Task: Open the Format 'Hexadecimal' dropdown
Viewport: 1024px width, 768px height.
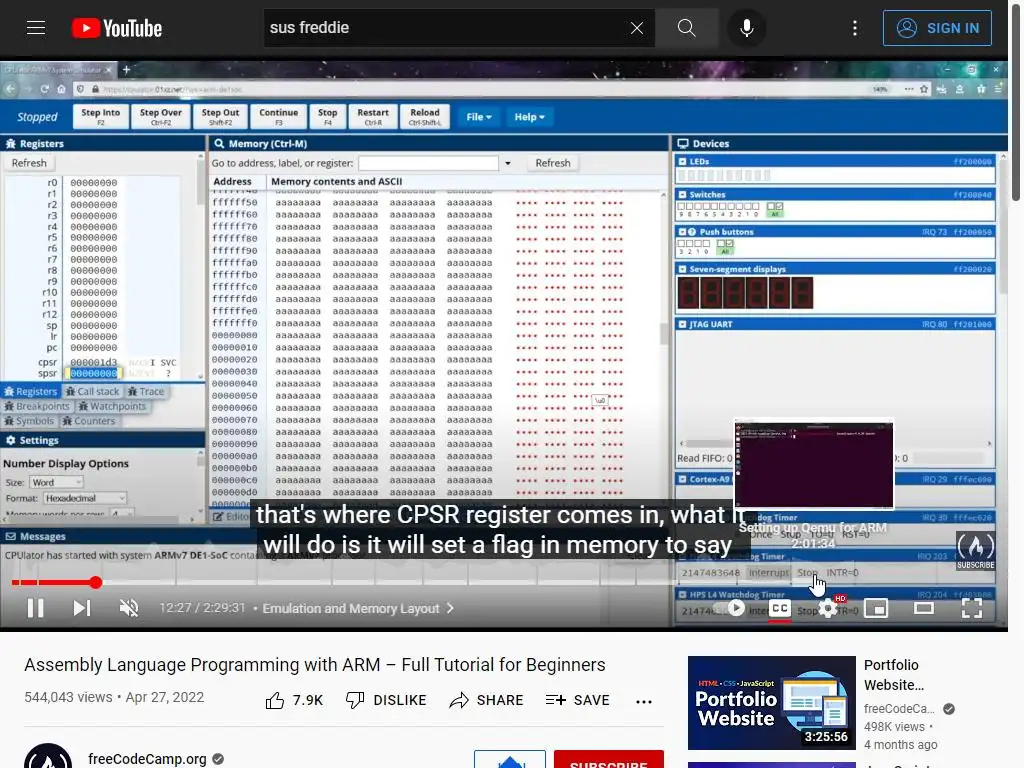Action: click(x=84, y=498)
